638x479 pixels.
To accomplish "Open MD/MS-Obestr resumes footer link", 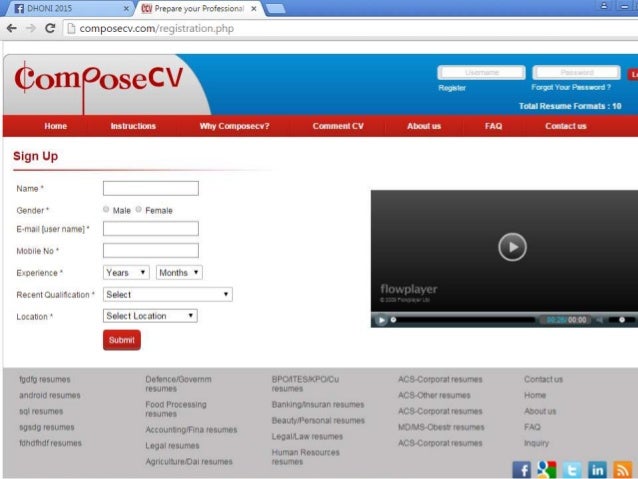I will point(441,427).
